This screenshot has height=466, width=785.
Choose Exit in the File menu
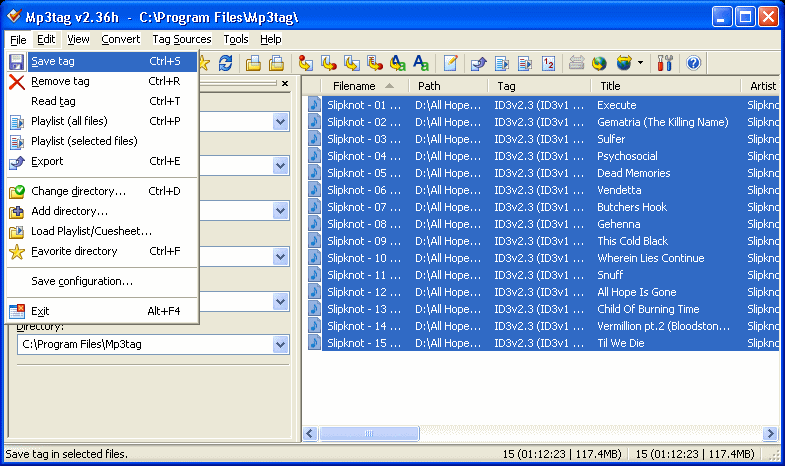(103, 311)
